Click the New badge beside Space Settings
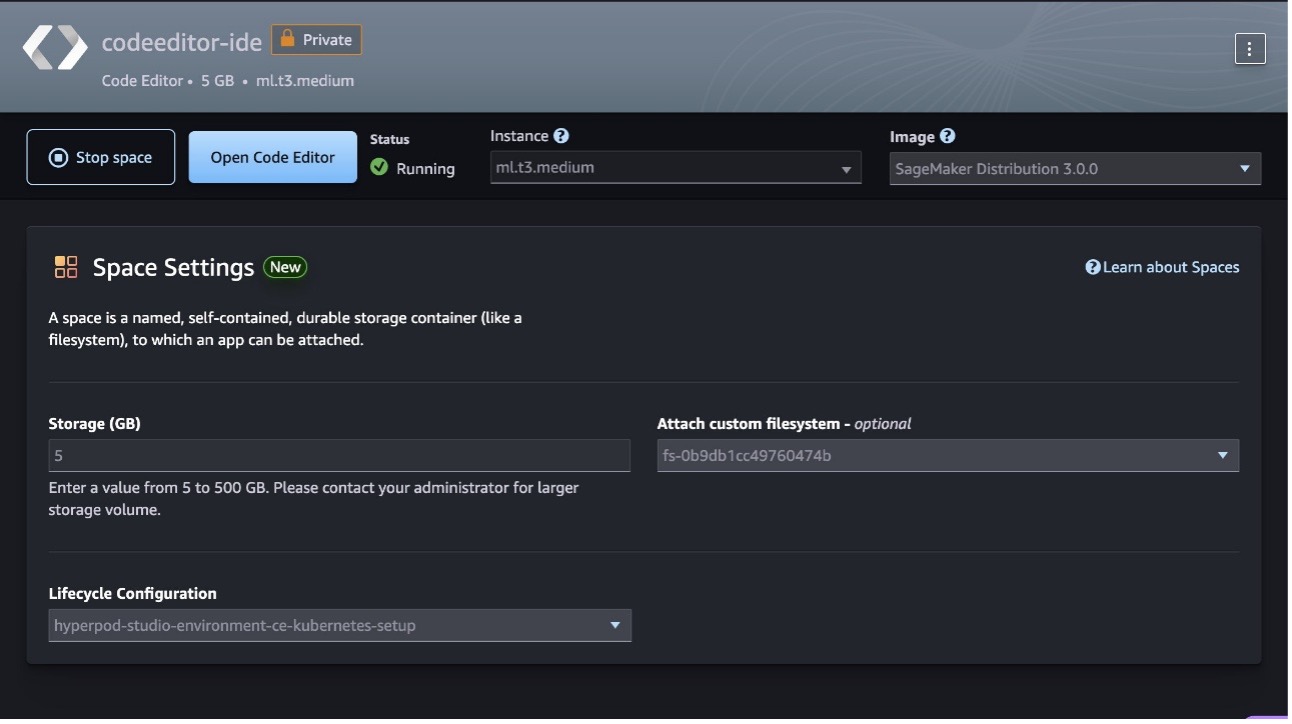This screenshot has width=1292, height=724. click(285, 267)
